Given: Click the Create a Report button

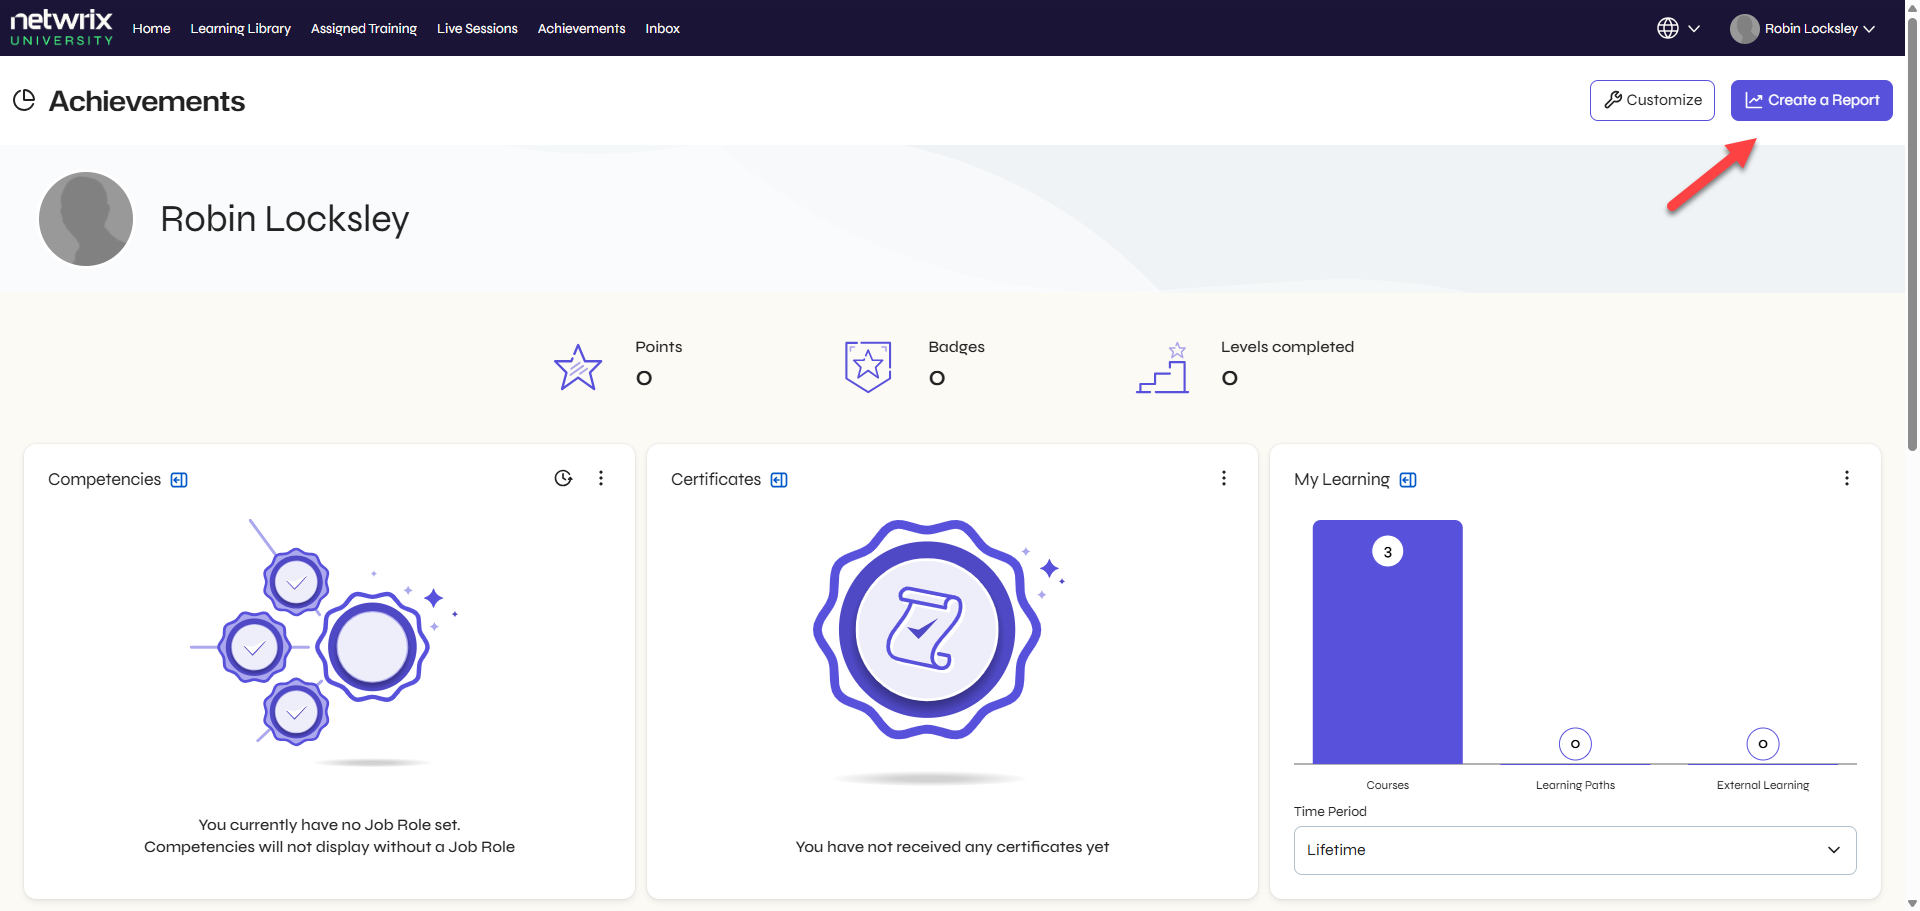Looking at the screenshot, I should tap(1811, 100).
